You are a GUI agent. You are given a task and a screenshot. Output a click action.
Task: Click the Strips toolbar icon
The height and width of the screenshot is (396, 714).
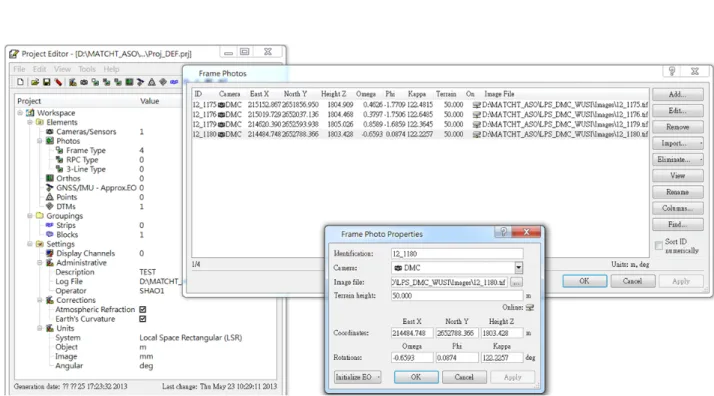click(x=174, y=82)
